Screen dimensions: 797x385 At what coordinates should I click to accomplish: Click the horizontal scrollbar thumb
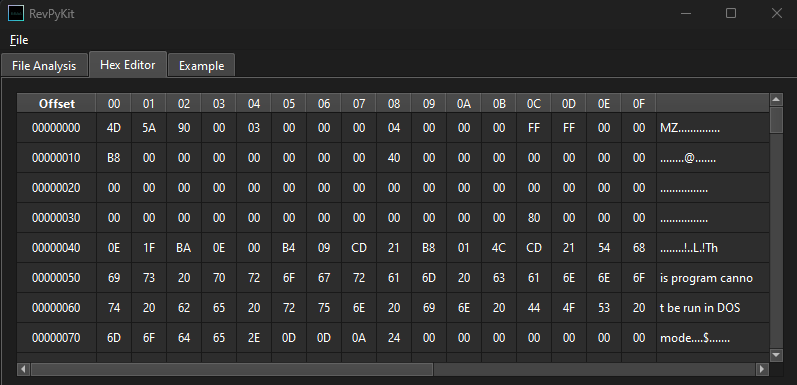(x=232, y=369)
